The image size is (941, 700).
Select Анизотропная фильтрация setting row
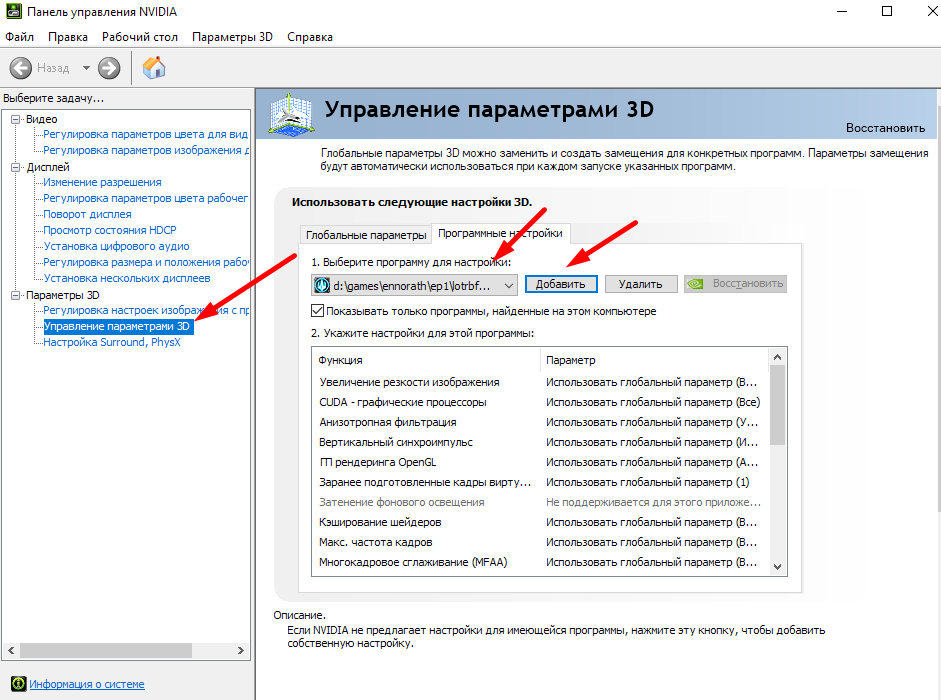point(540,422)
